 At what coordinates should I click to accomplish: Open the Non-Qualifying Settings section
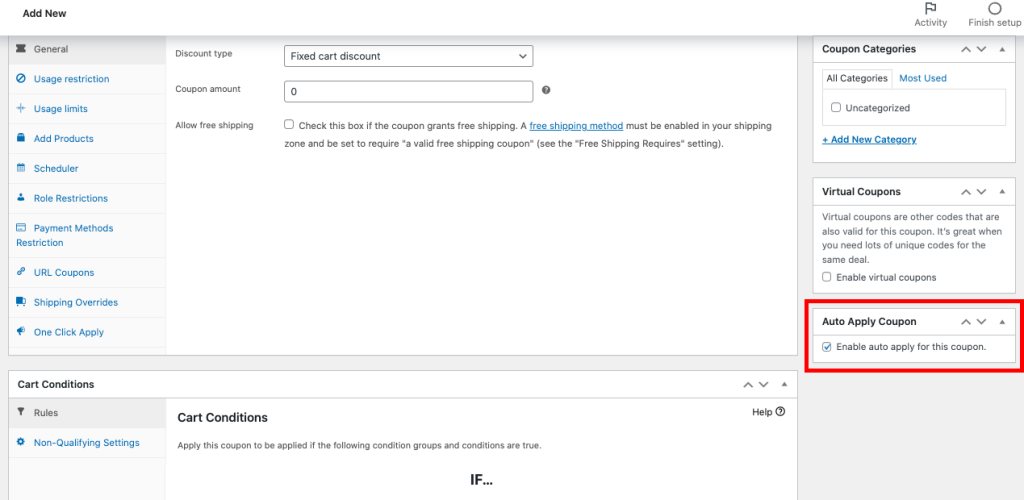pos(88,443)
